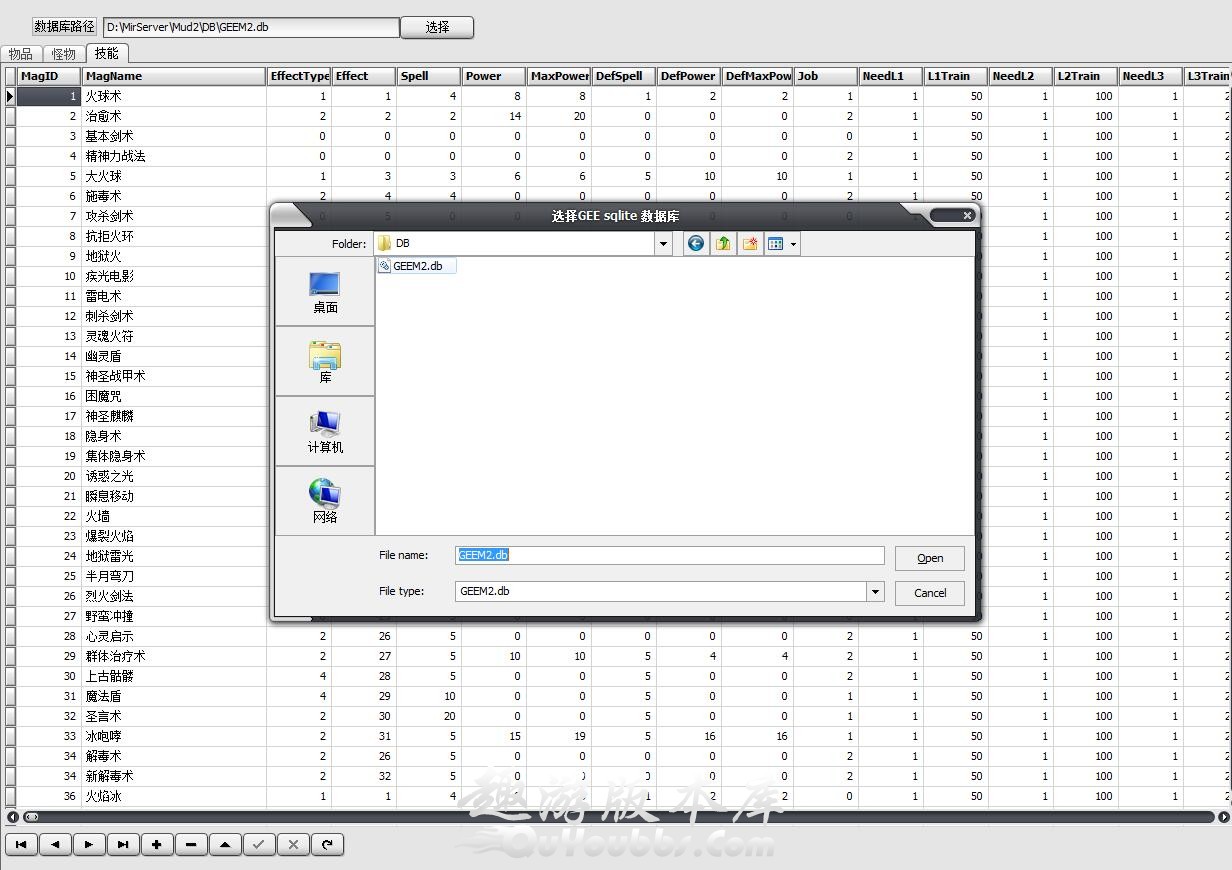Click the 数据库路径 path input field

pyautogui.click(x=251, y=27)
